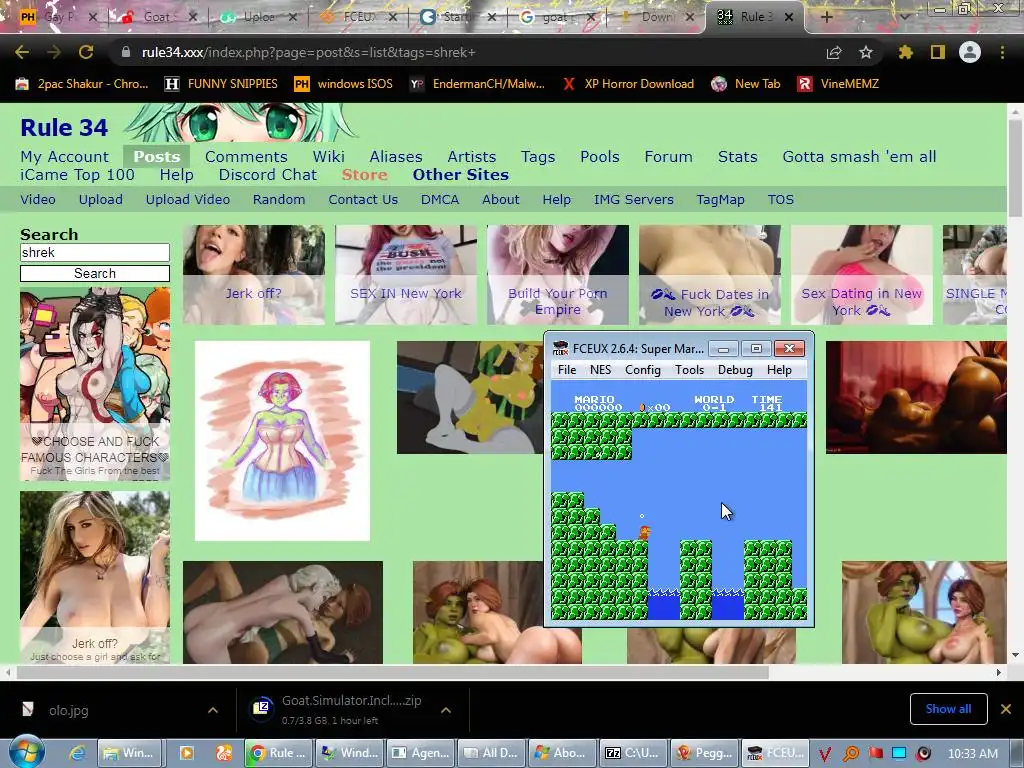1024x768 pixels.
Task: Switch to the 7-Zip C:\U... taskbar button
Action: (x=634, y=753)
